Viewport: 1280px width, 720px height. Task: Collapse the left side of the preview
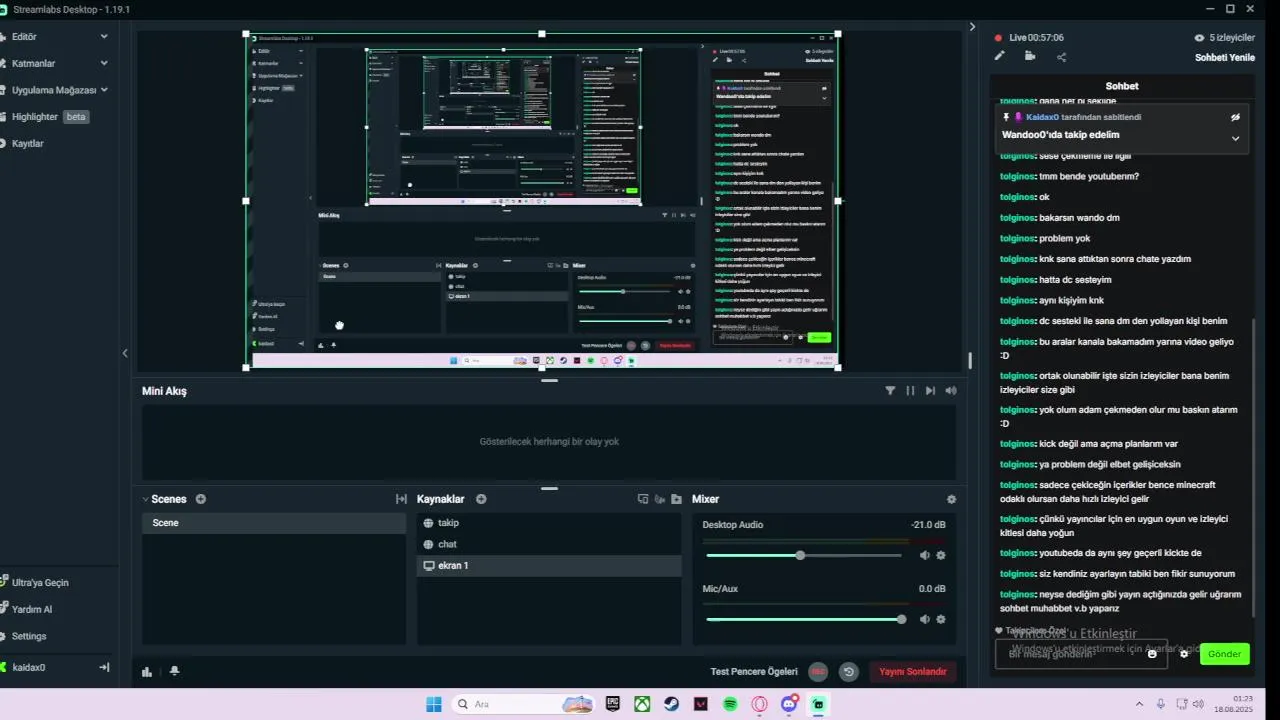coord(125,353)
